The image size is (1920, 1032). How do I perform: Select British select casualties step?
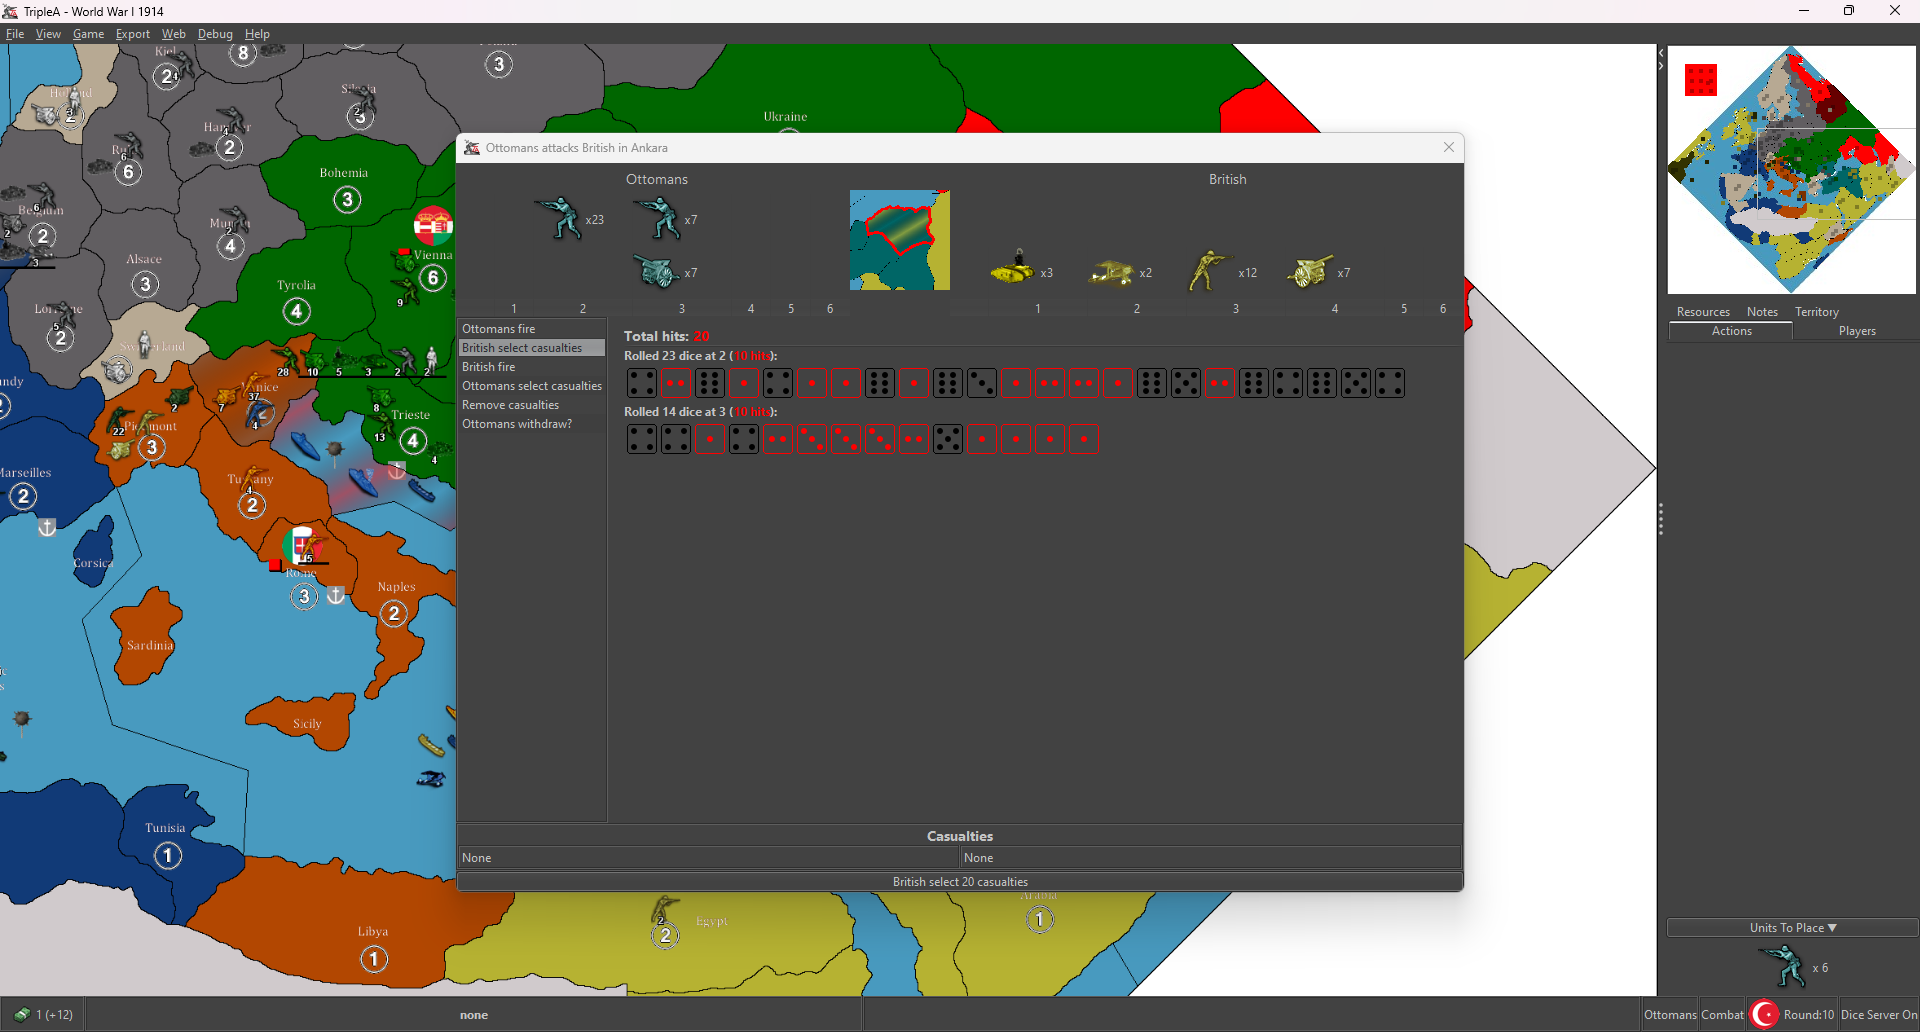click(x=531, y=348)
